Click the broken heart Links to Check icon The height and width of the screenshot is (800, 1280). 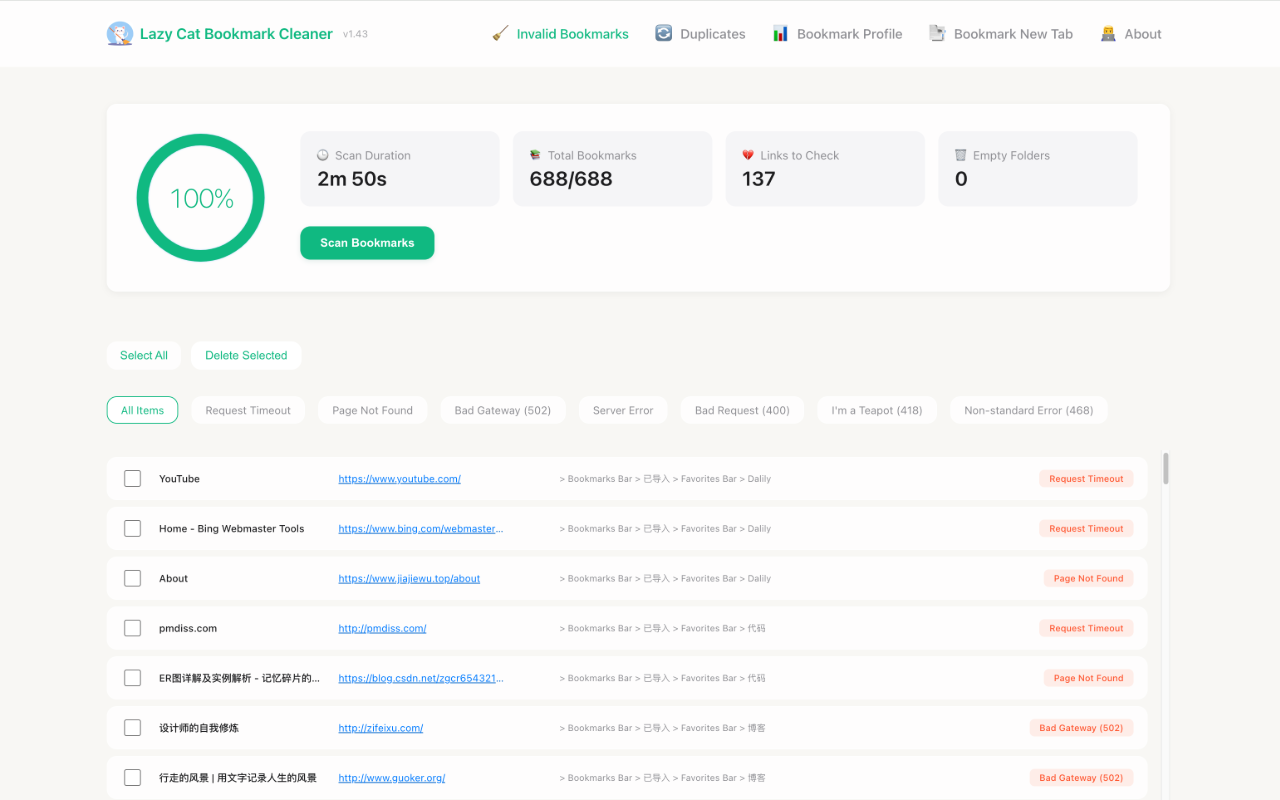click(x=748, y=155)
